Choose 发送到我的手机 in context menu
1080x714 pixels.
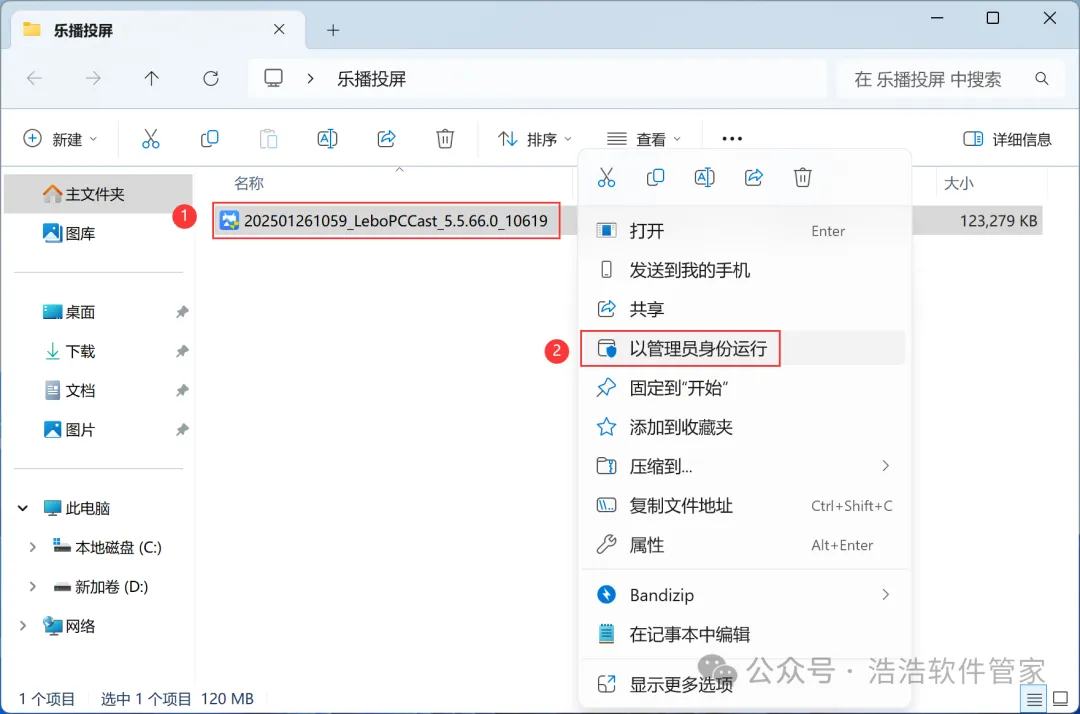click(x=744, y=270)
